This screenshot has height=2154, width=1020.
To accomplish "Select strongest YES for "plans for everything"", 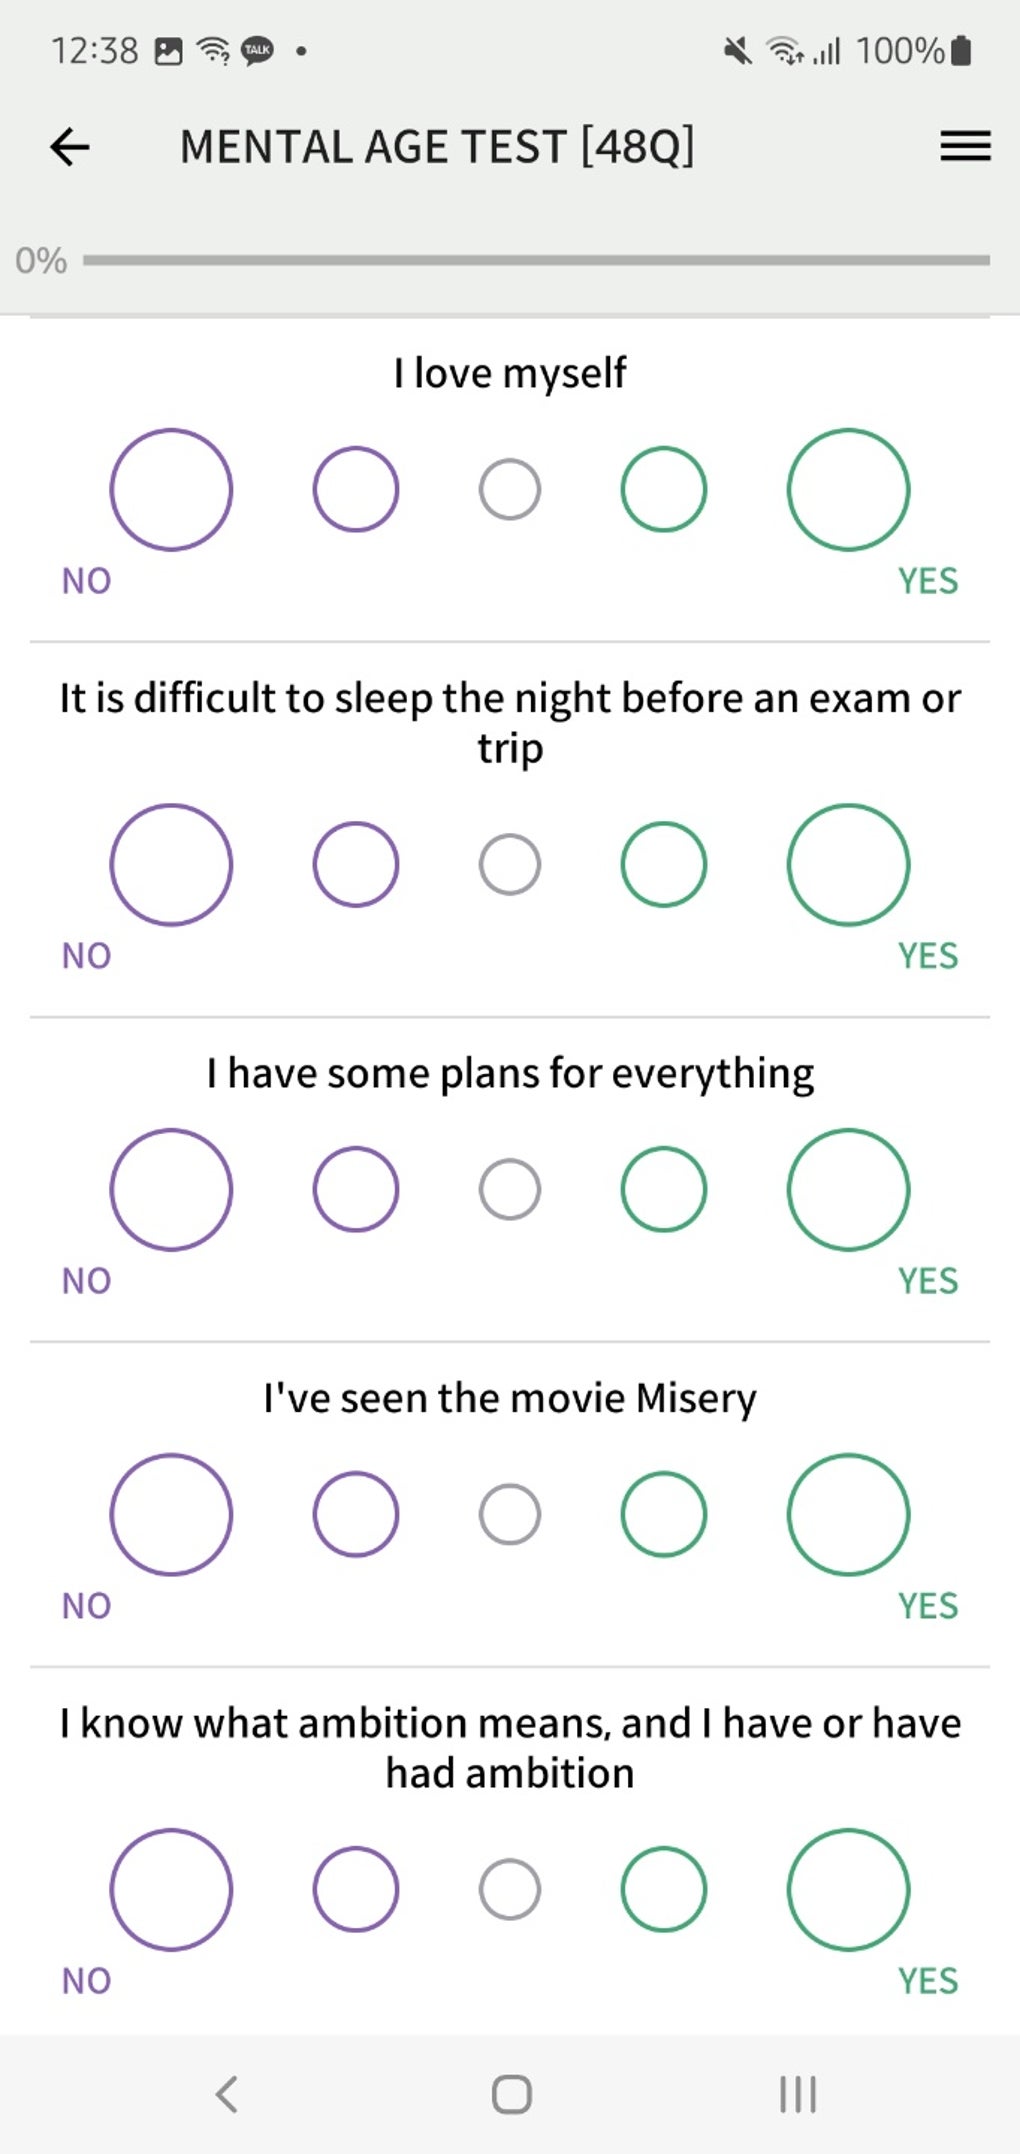I will (848, 1190).
